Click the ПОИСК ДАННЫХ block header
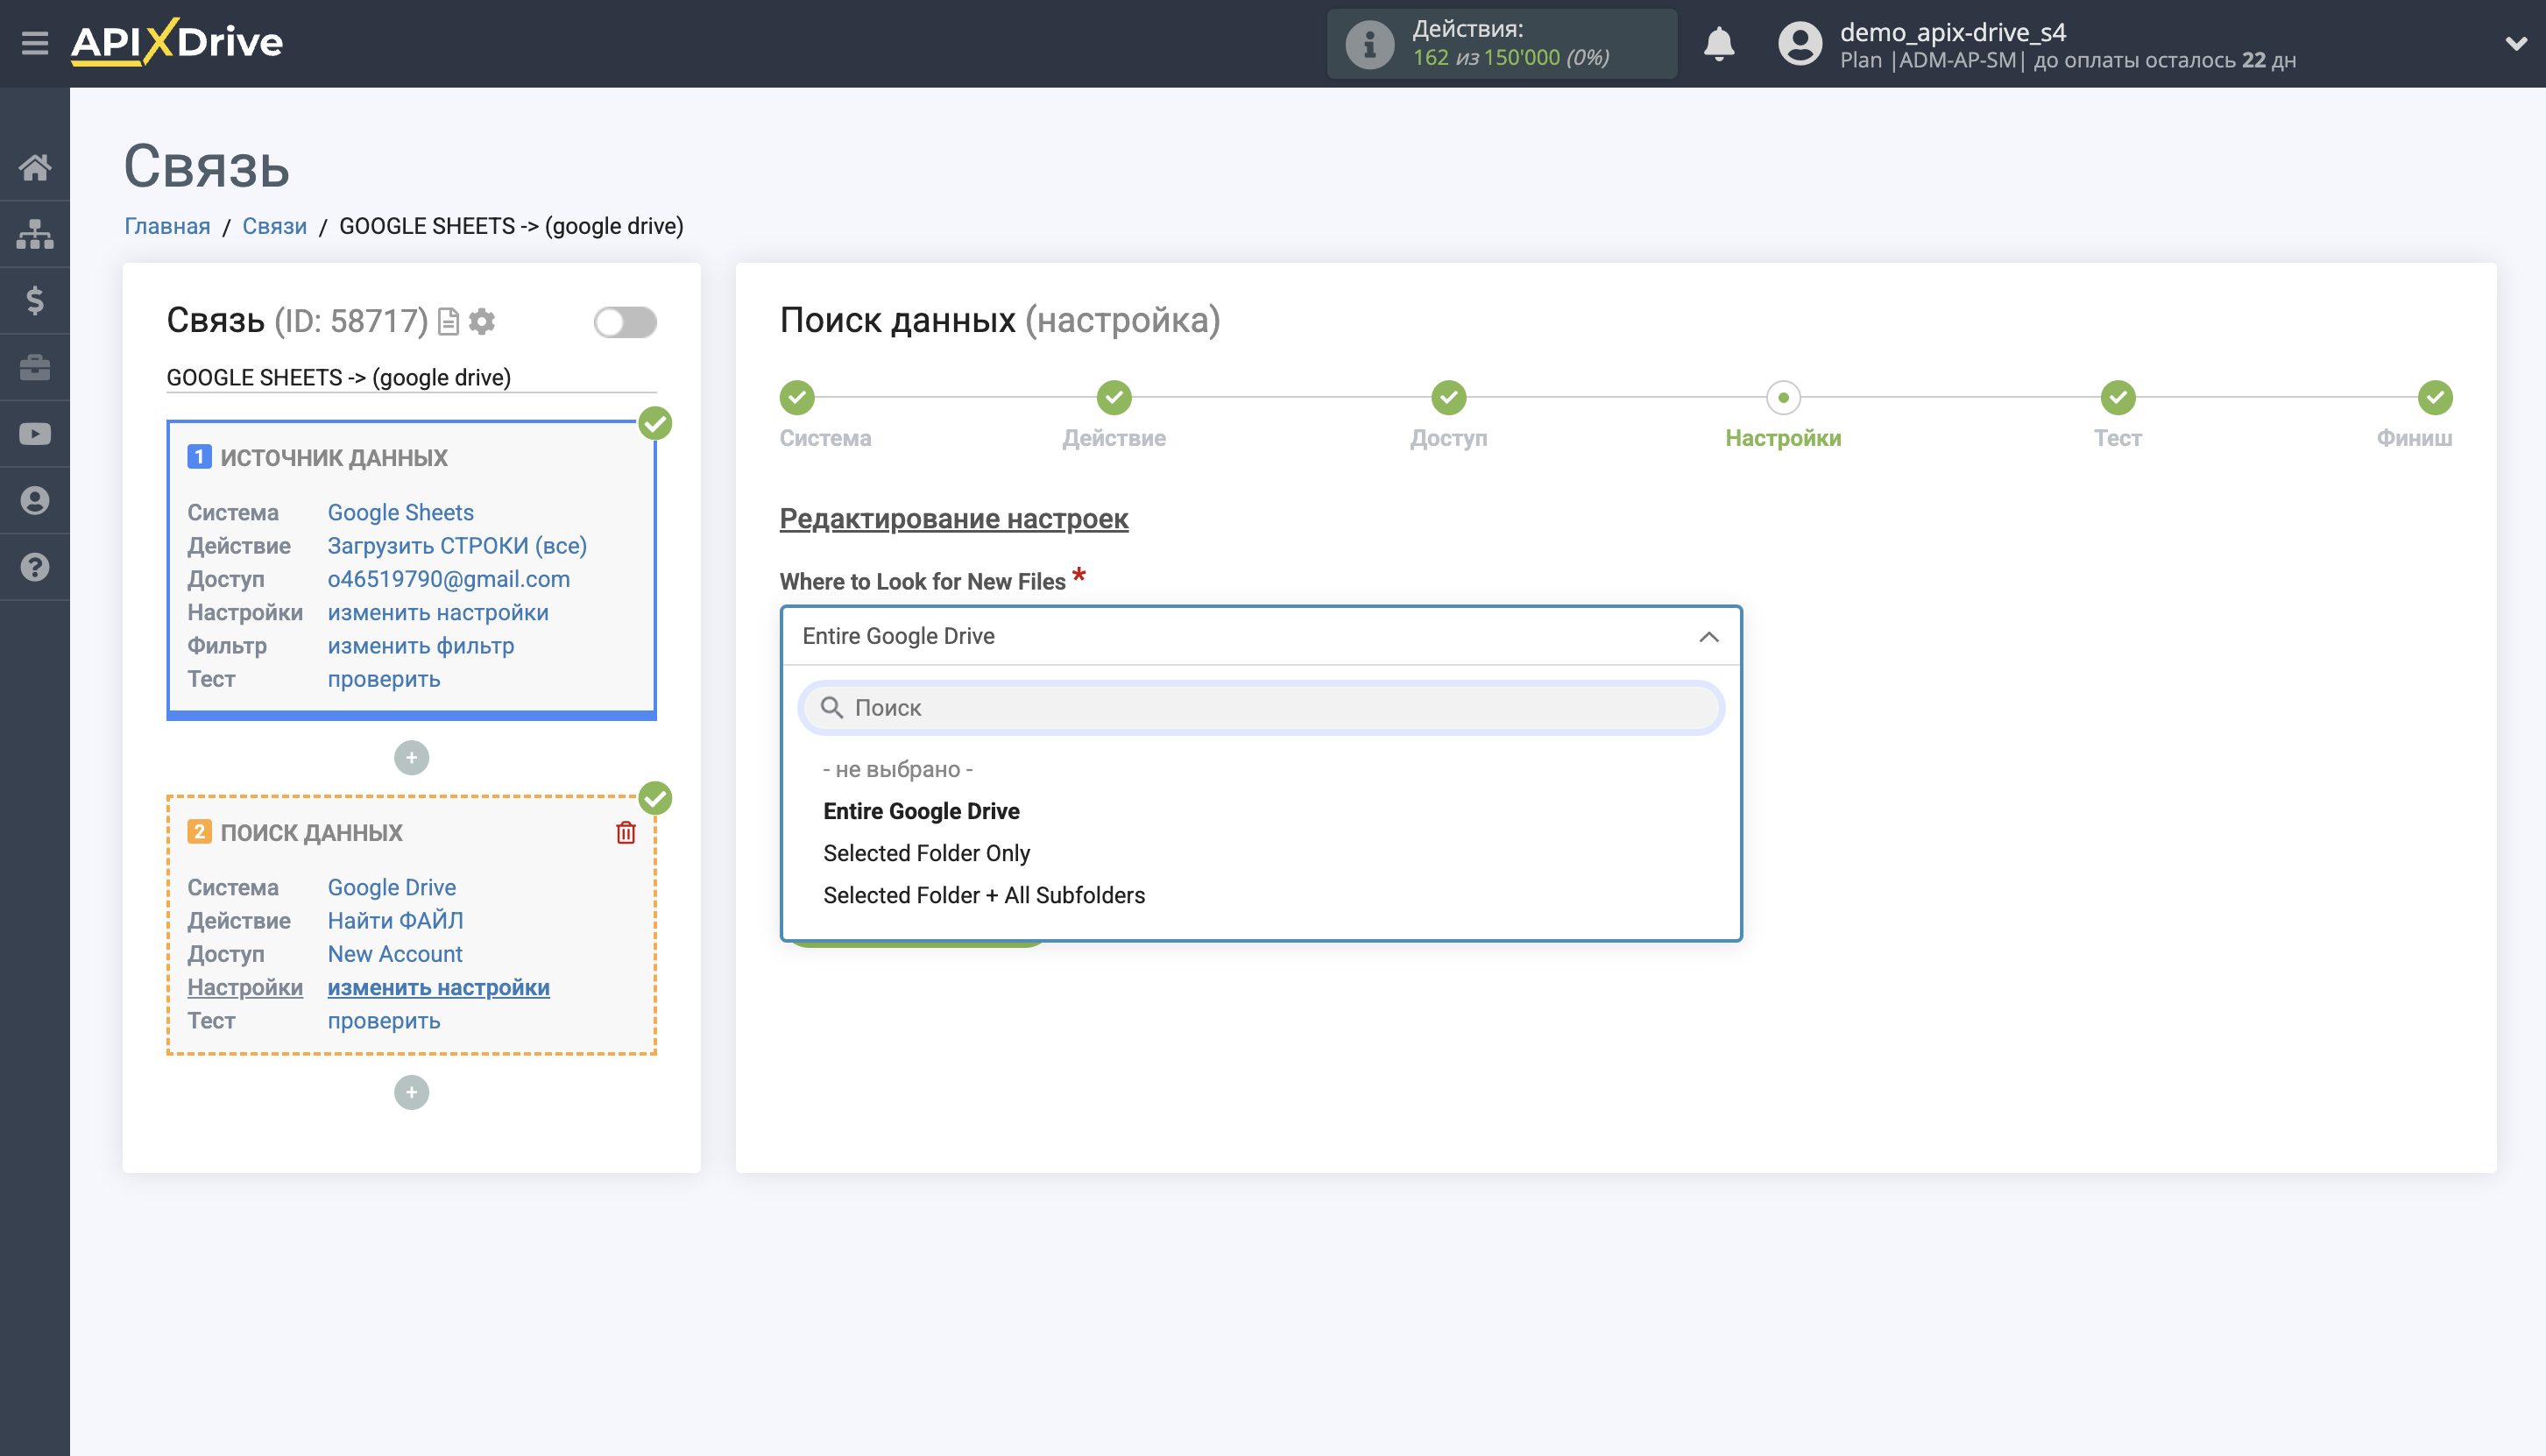Screen dimensions: 2546x1456 click(x=311, y=833)
